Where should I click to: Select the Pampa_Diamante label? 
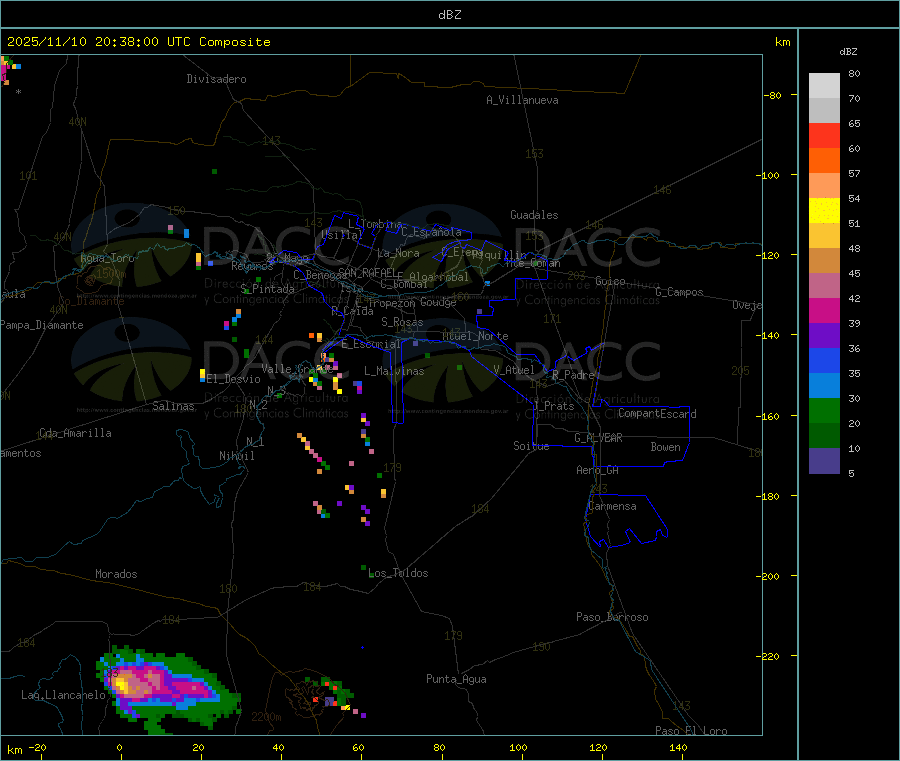[42, 325]
